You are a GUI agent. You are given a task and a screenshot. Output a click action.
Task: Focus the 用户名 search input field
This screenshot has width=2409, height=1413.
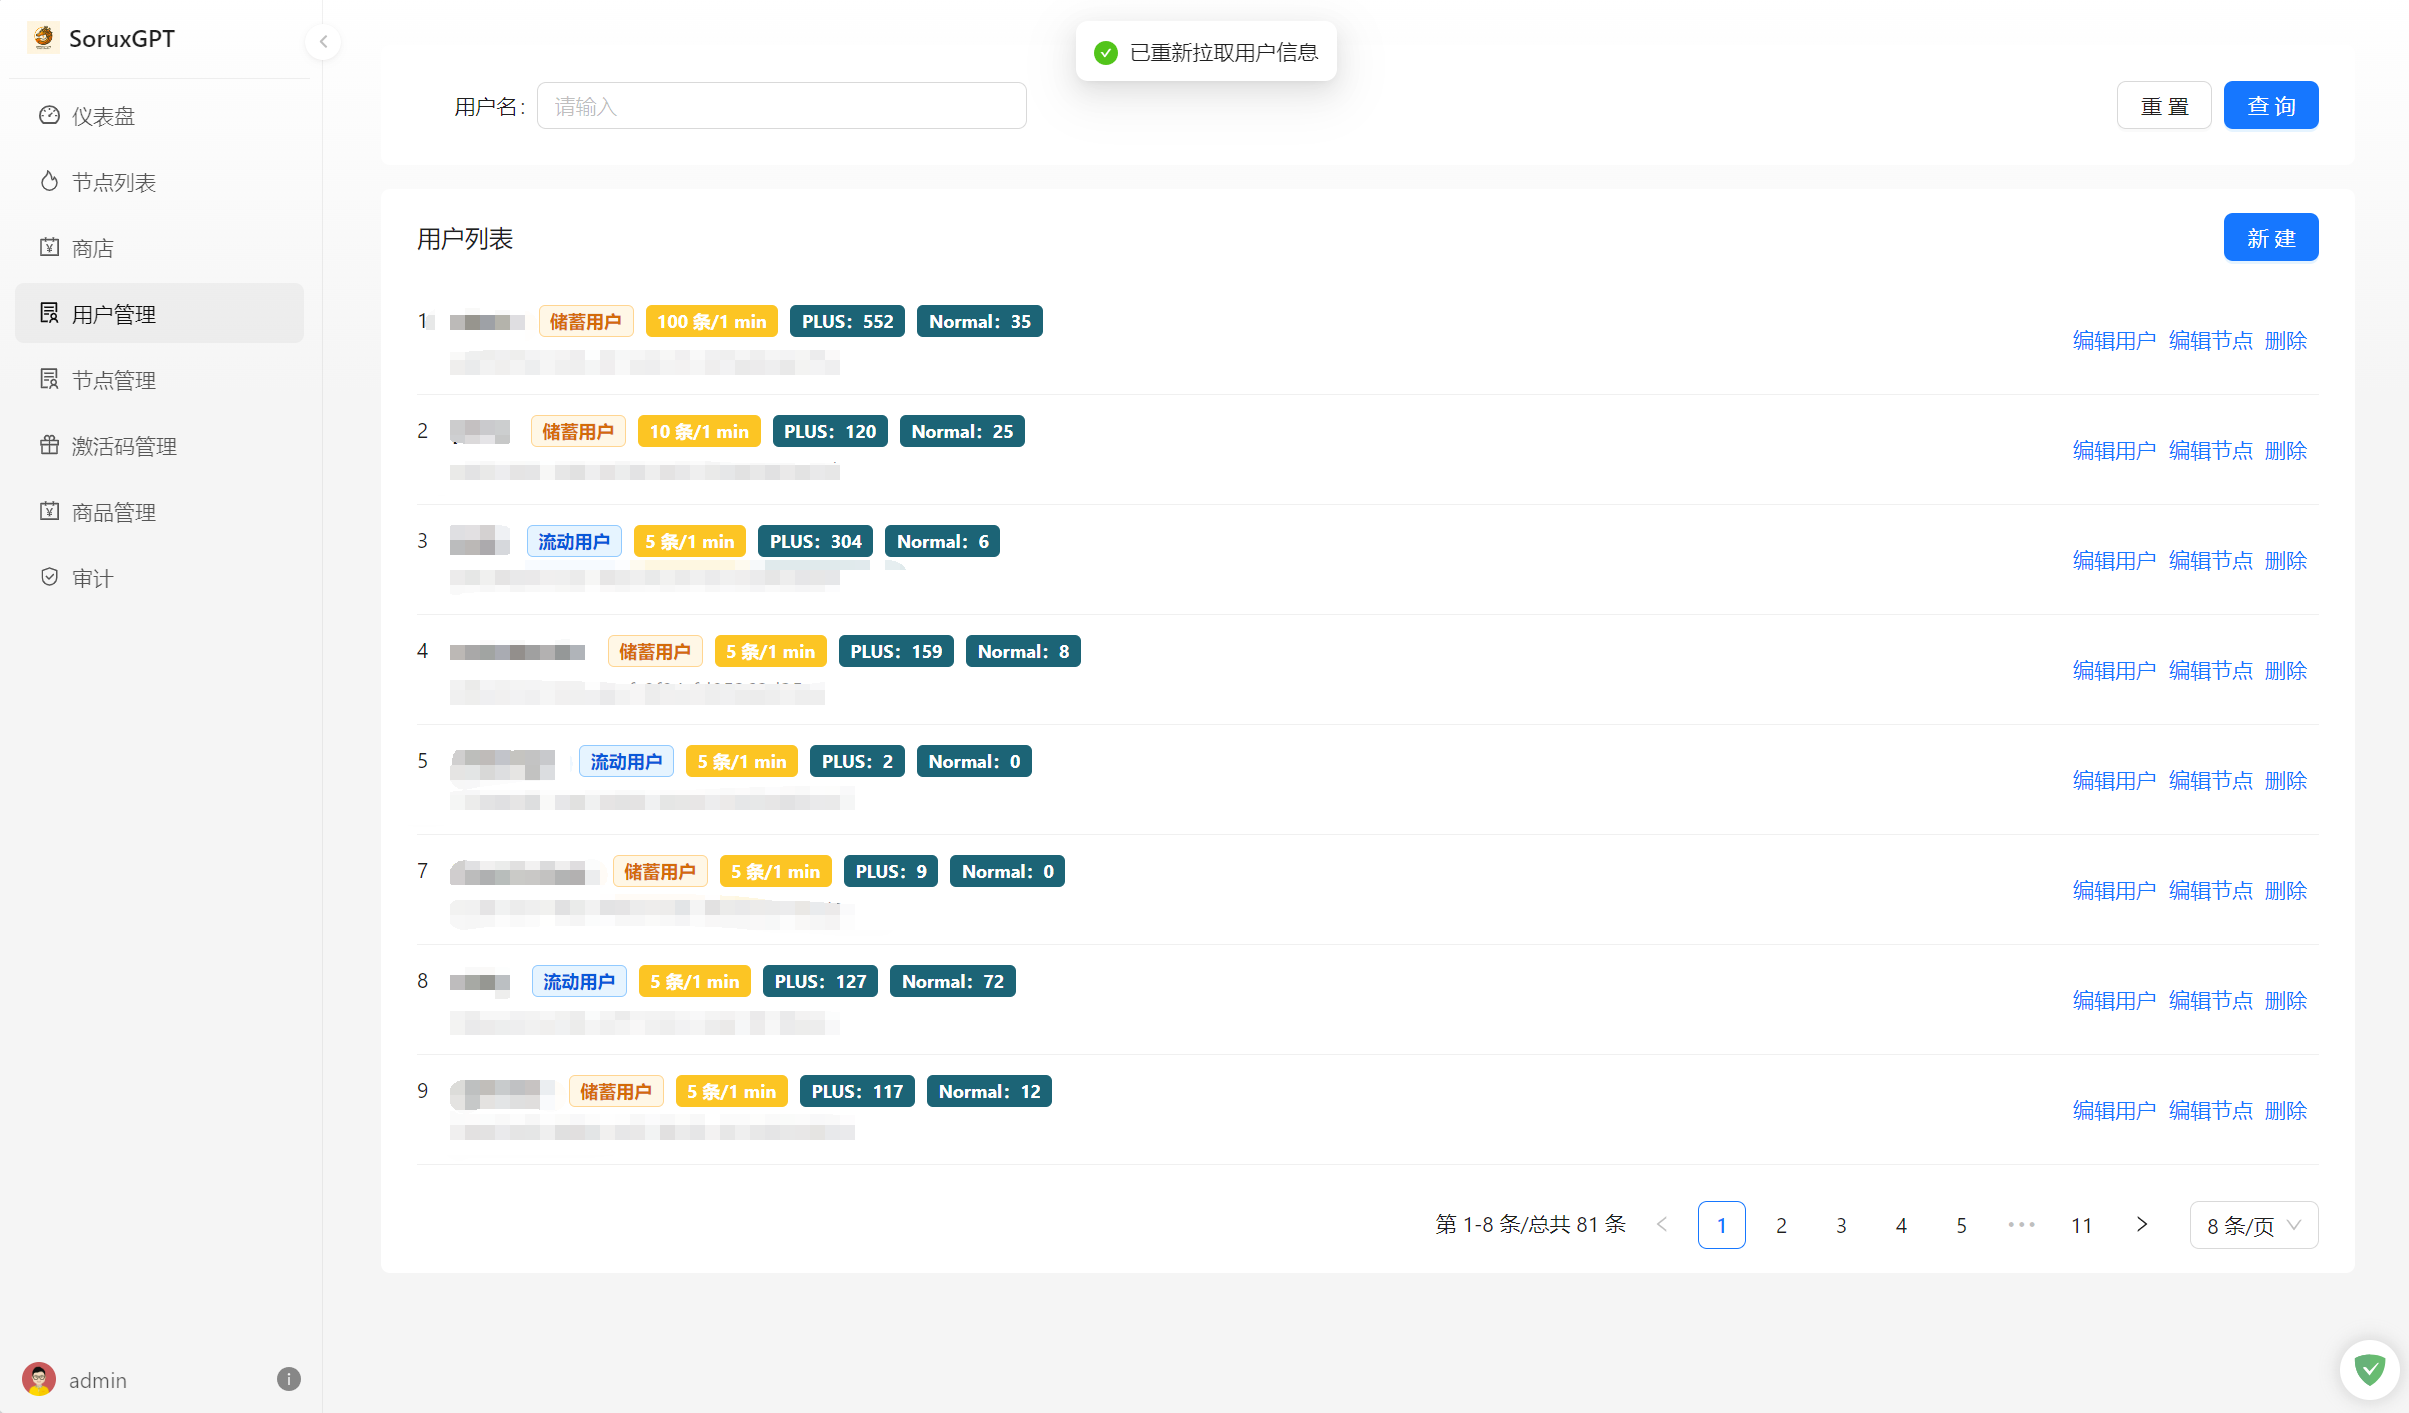[x=781, y=106]
